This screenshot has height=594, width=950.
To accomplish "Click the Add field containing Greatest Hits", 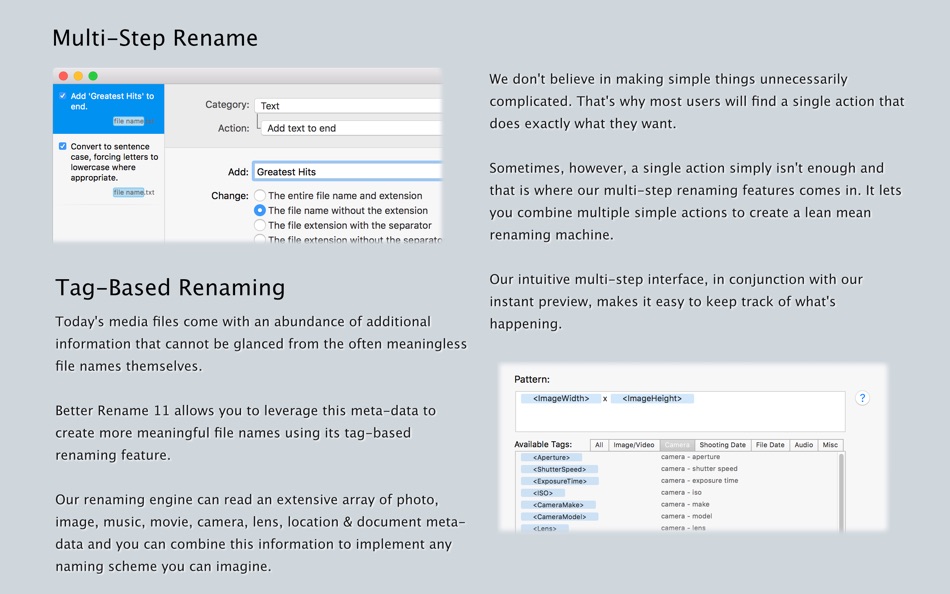I will 347,172.
